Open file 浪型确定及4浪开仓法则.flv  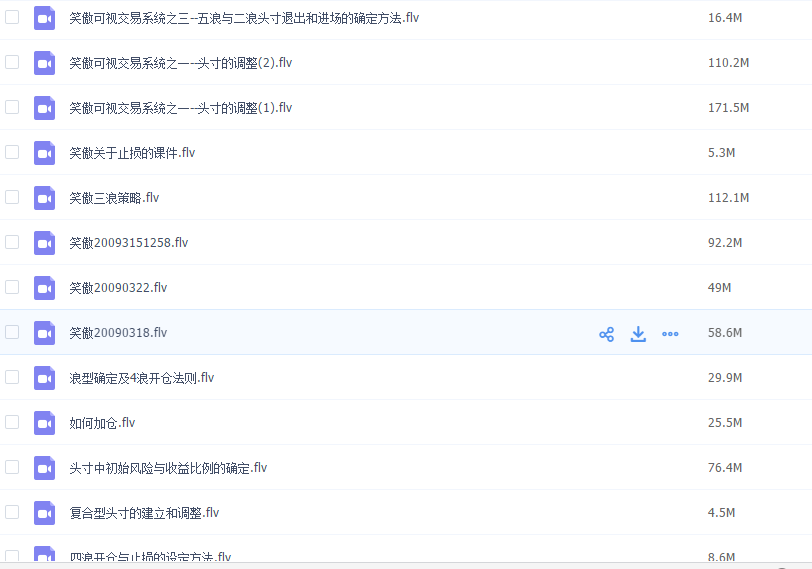tap(141, 378)
